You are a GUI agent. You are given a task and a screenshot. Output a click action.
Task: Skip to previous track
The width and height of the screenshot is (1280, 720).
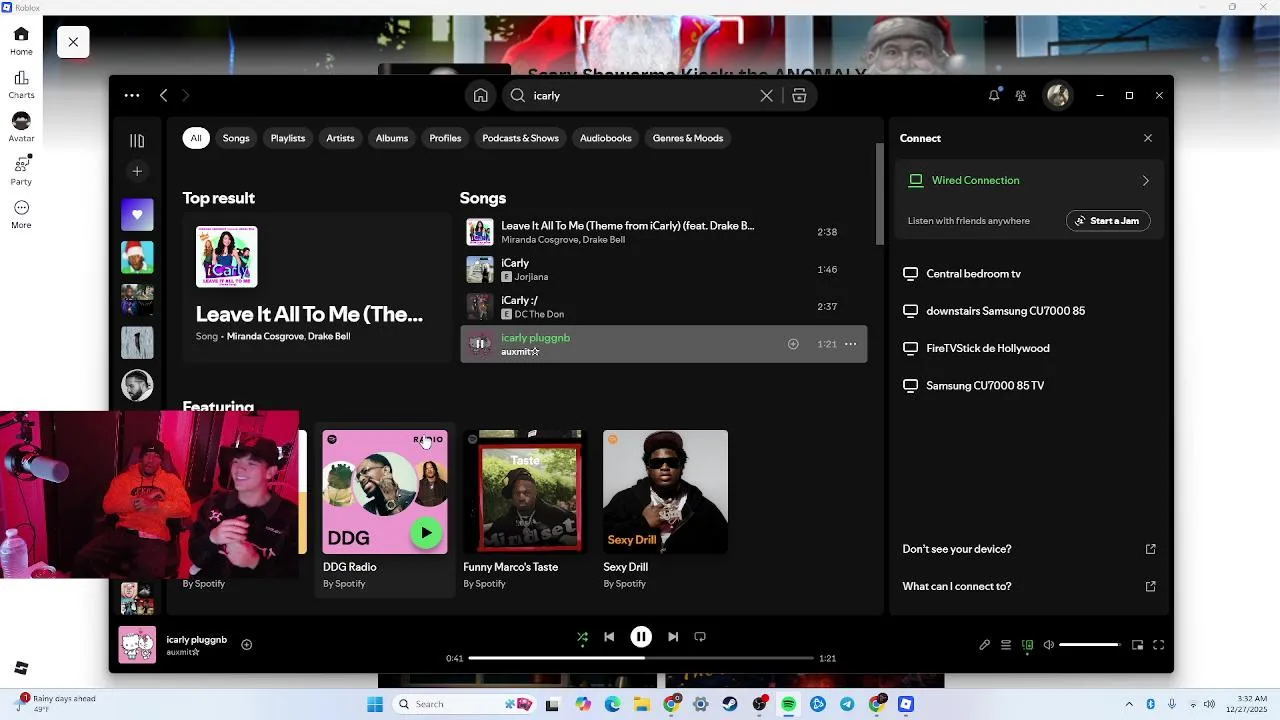pos(609,636)
